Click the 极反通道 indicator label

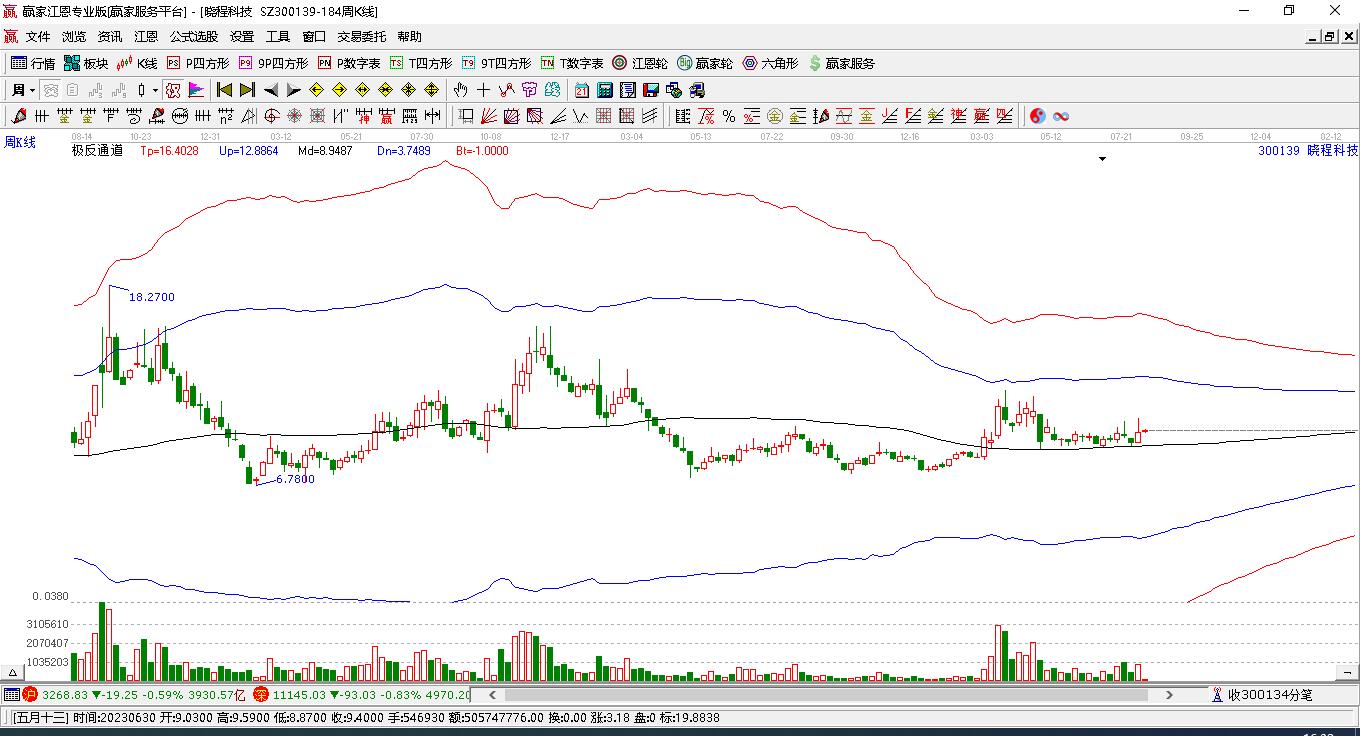coord(97,151)
